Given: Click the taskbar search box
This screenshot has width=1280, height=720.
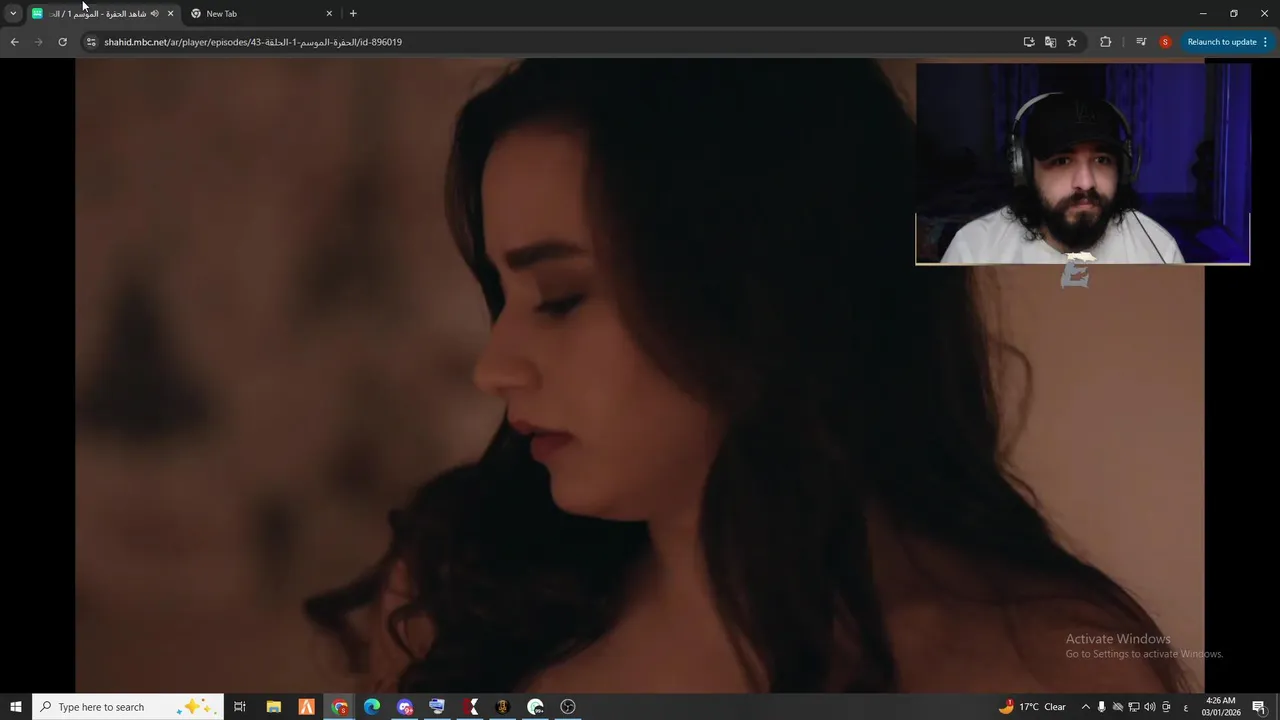Looking at the screenshot, I should (x=127, y=707).
